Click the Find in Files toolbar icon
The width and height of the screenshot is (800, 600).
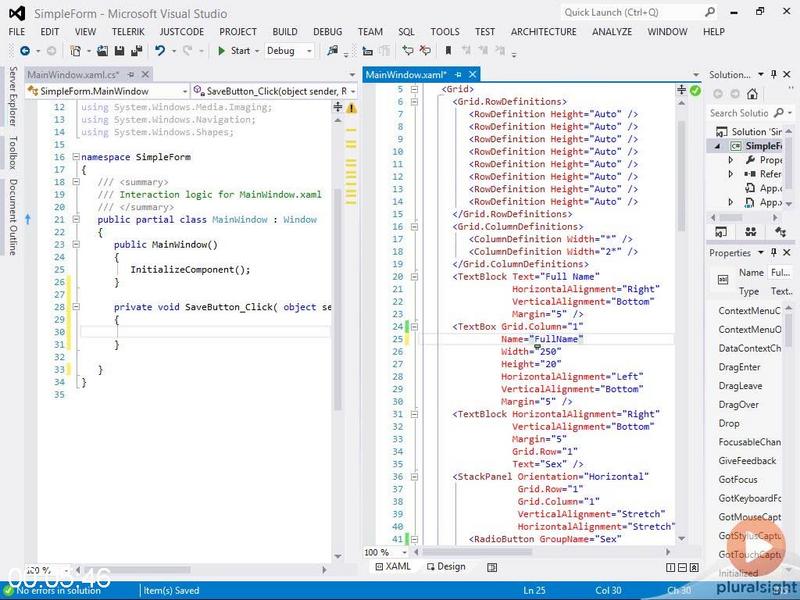[x=333, y=51]
